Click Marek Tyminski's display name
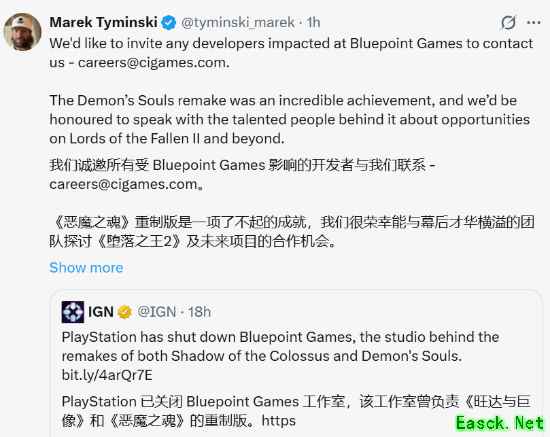 pyautogui.click(x=103, y=22)
